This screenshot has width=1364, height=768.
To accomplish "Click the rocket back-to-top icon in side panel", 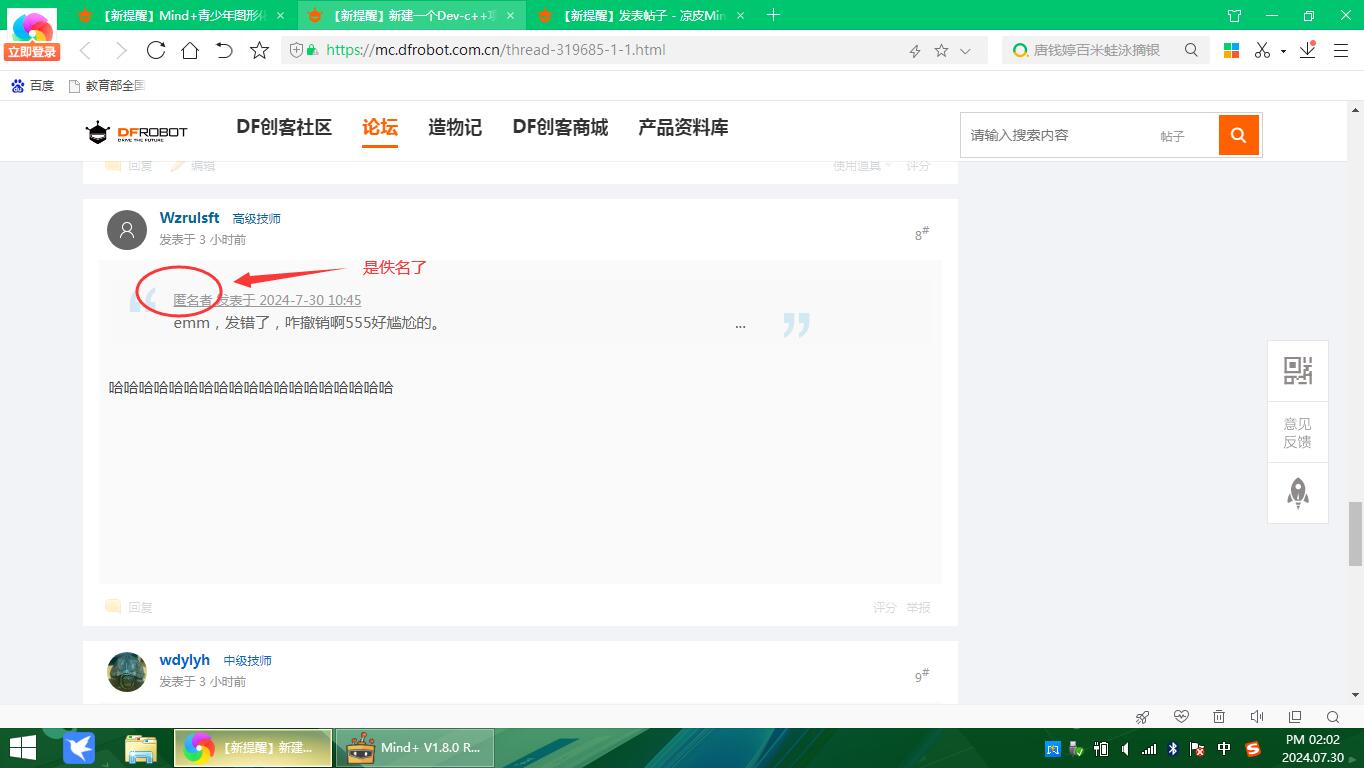I will click(1298, 493).
